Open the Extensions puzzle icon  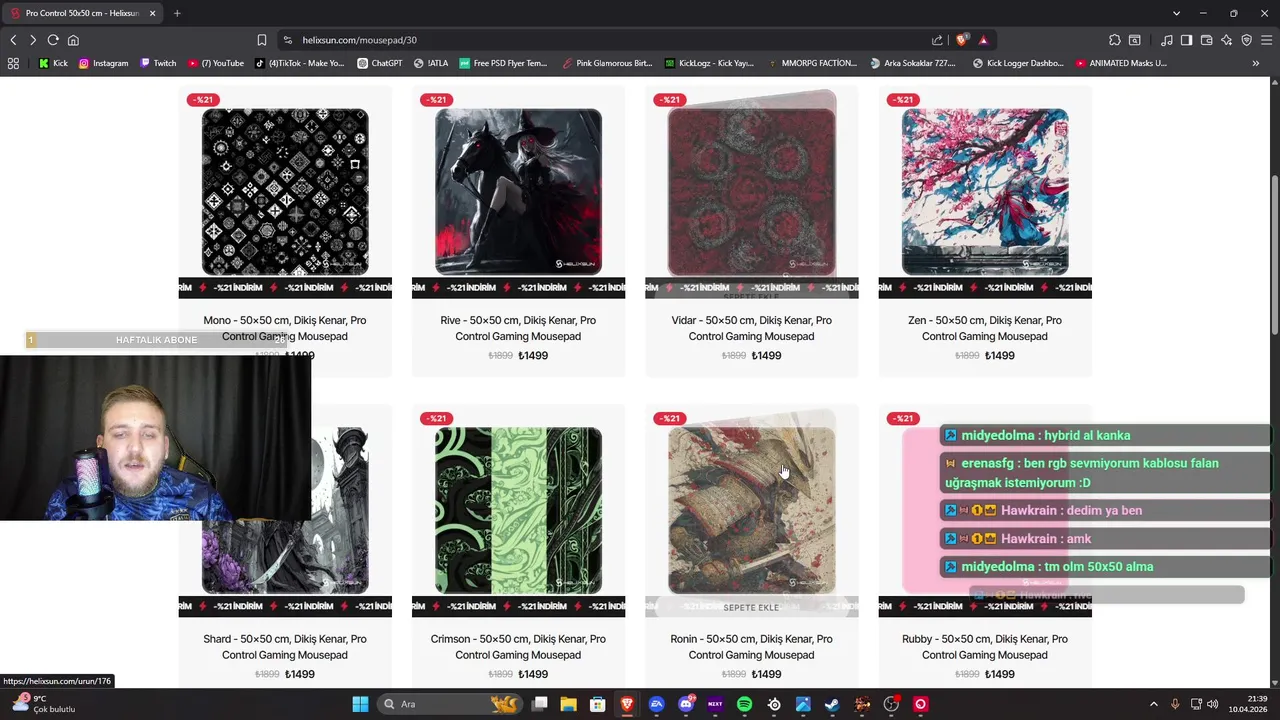pyautogui.click(x=1115, y=40)
